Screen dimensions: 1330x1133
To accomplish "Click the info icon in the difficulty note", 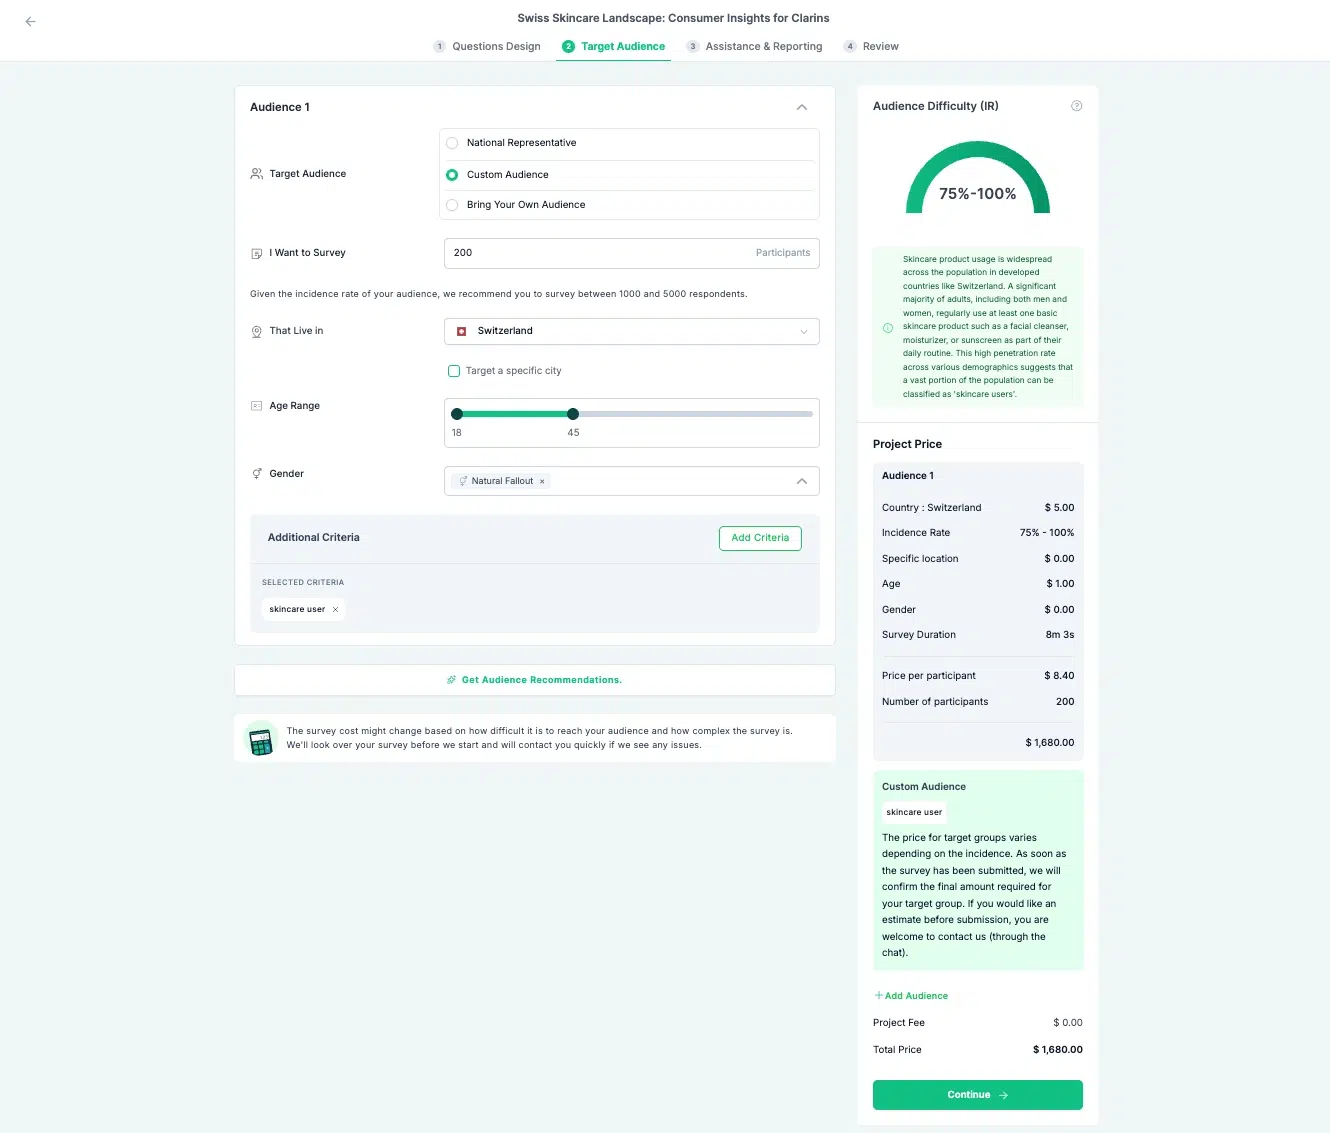I will [x=888, y=328].
